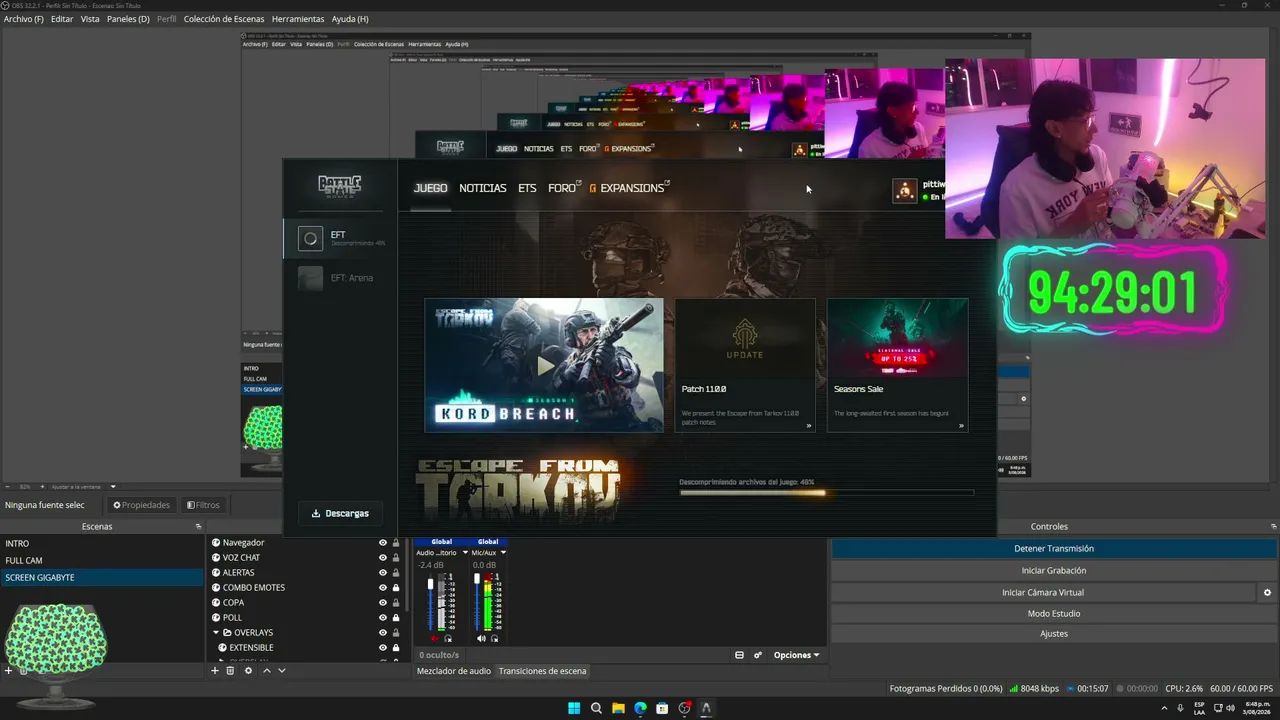Open Ajustes settings button

click(1054, 634)
